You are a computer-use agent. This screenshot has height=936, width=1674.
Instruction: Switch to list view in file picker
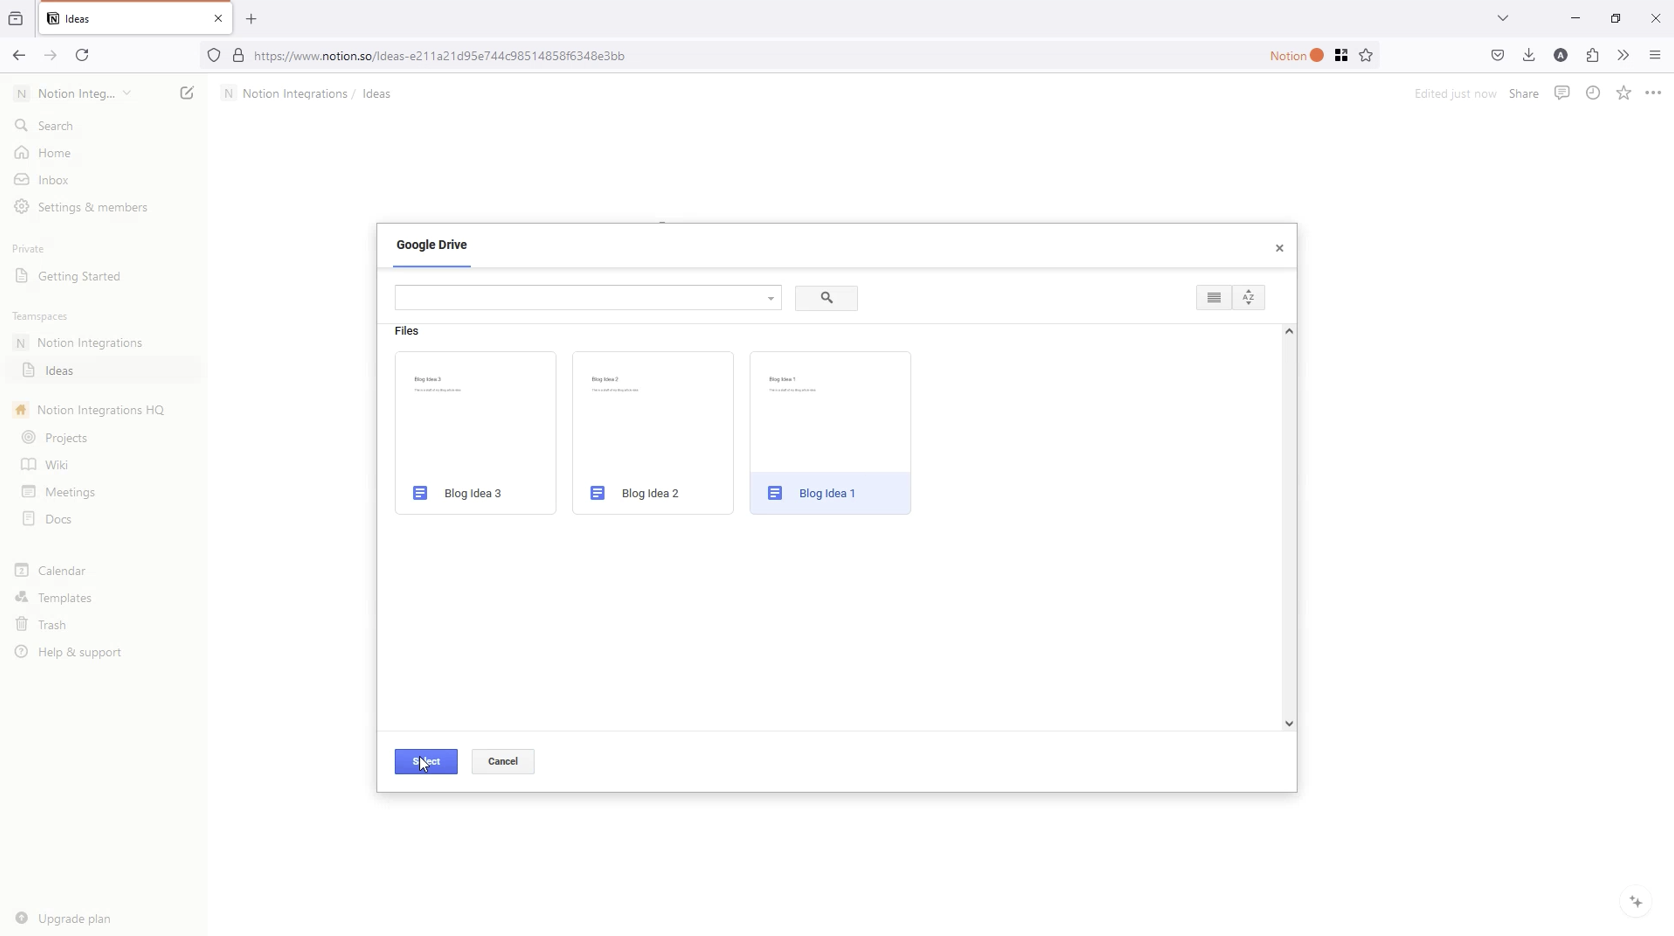pyautogui.click(x=1214, y=298)
